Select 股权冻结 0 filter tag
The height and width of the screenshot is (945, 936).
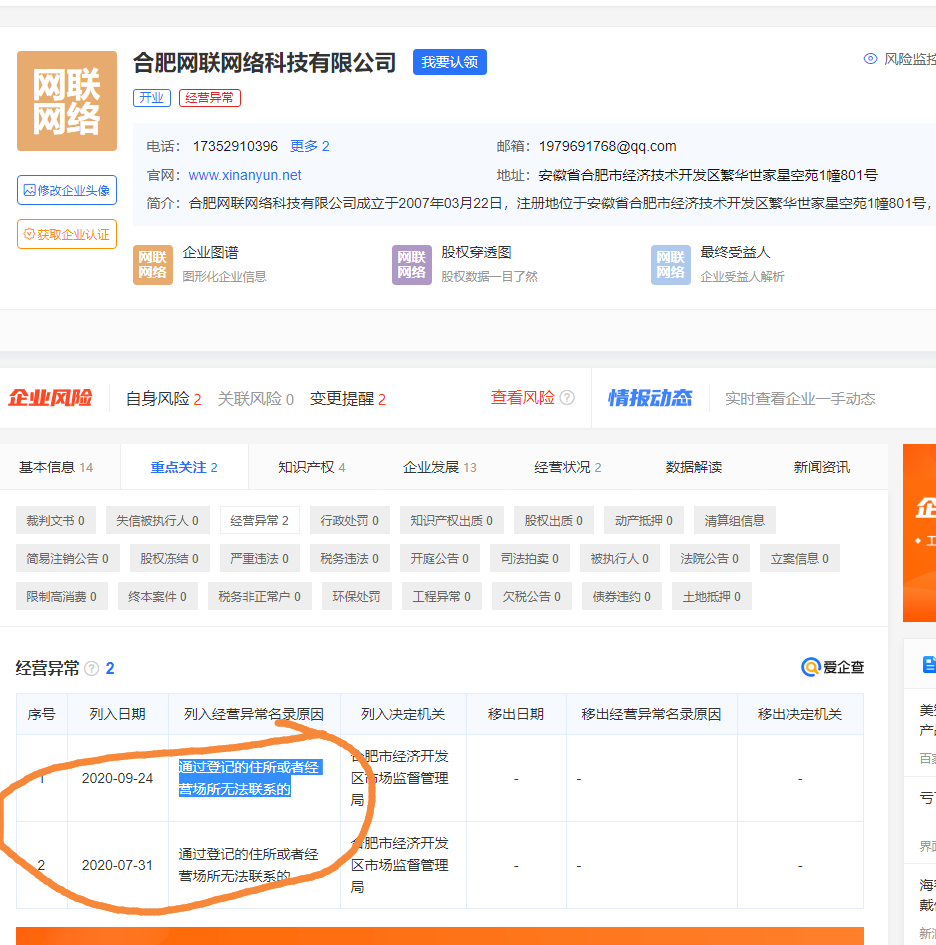[169, 559]
